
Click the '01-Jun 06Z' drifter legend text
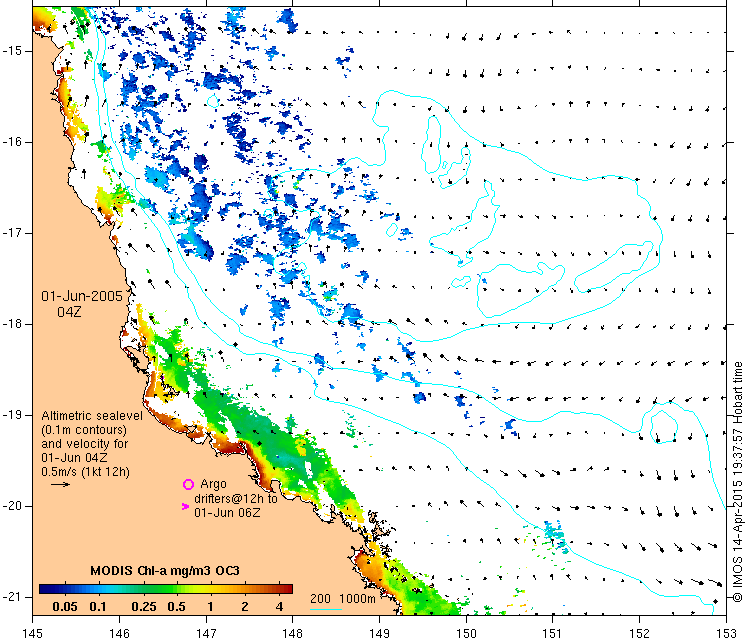(227, 513)
